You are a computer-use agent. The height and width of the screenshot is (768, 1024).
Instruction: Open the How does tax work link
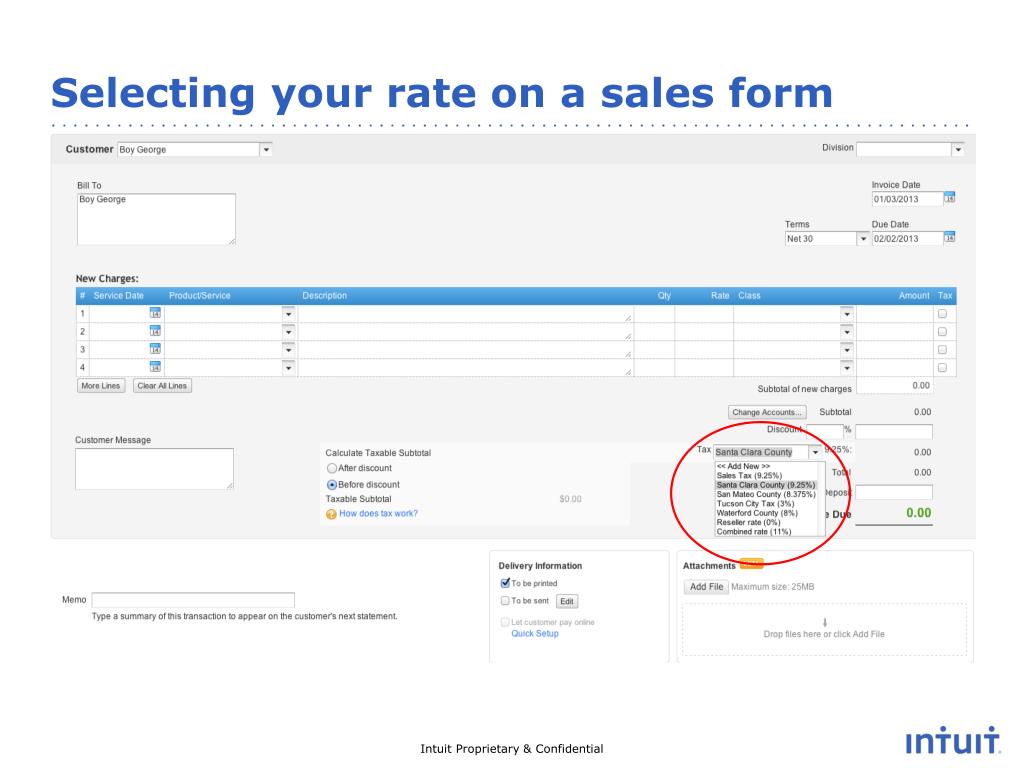378,514
